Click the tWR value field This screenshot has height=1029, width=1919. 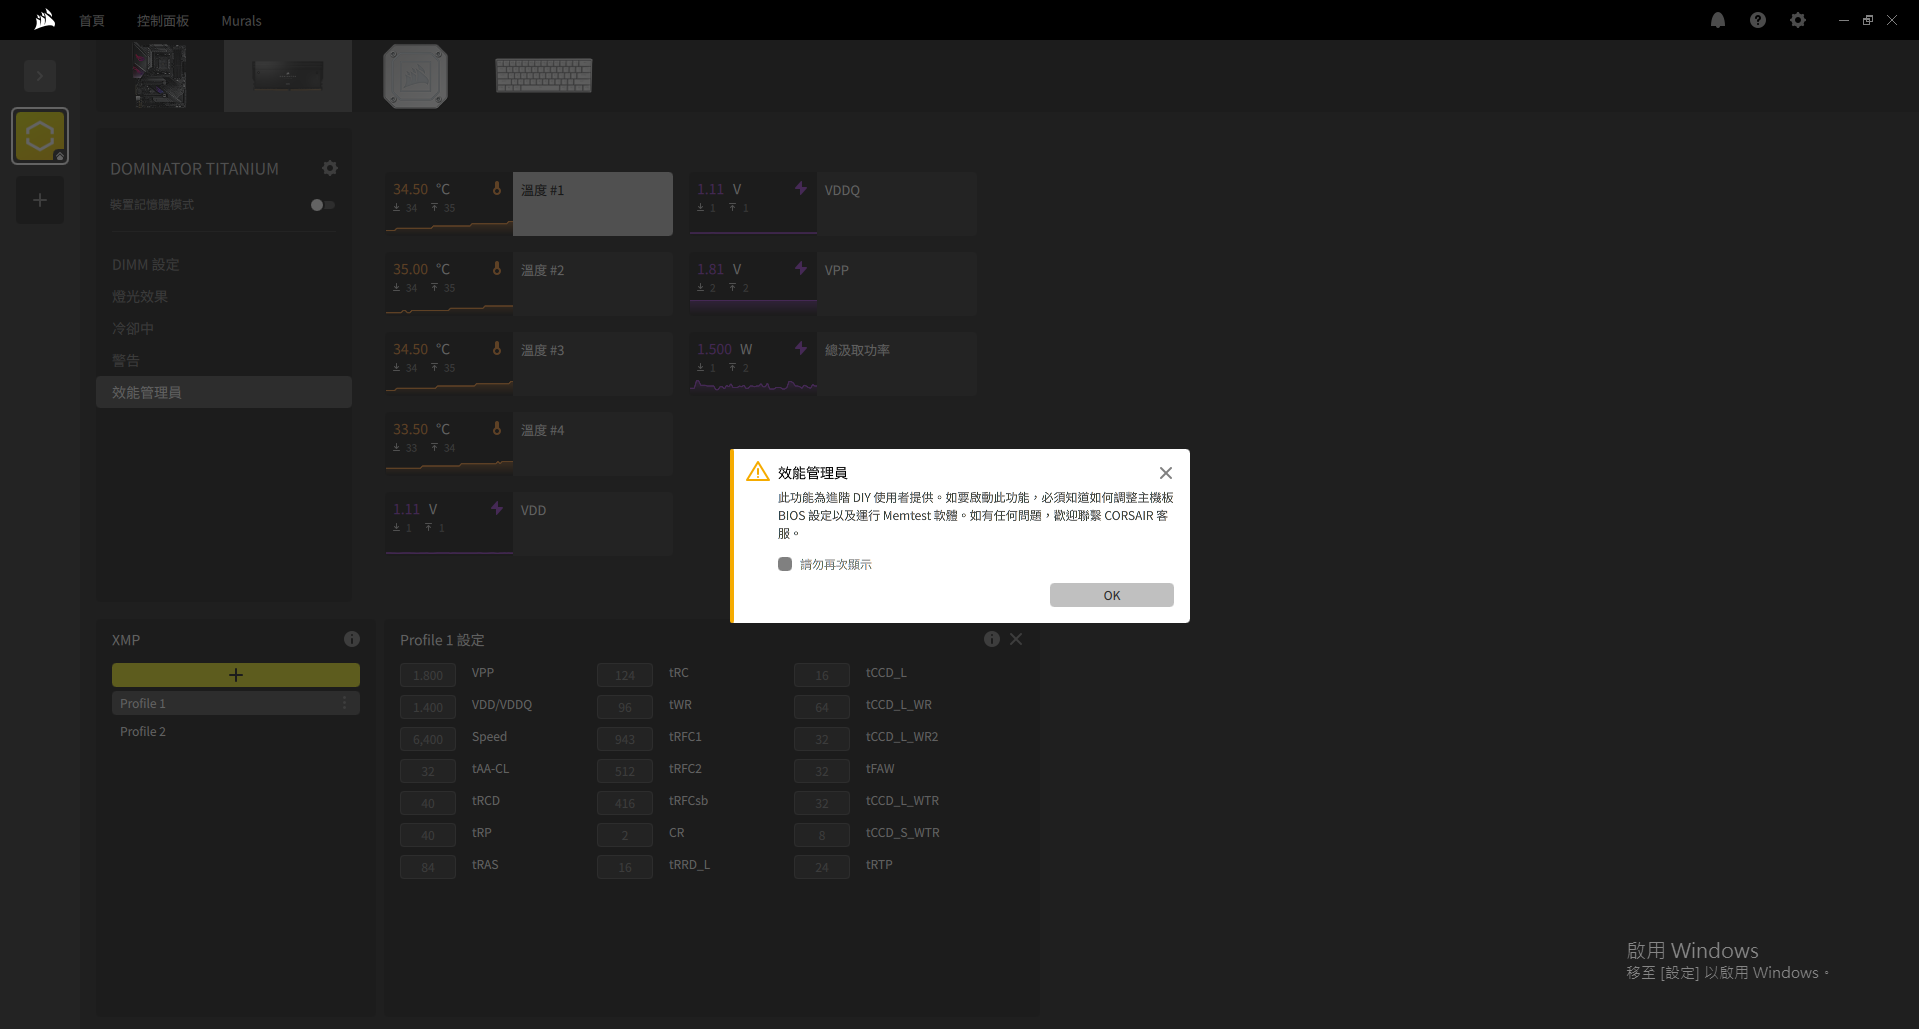pyautogui.click(x=625, y=707)
